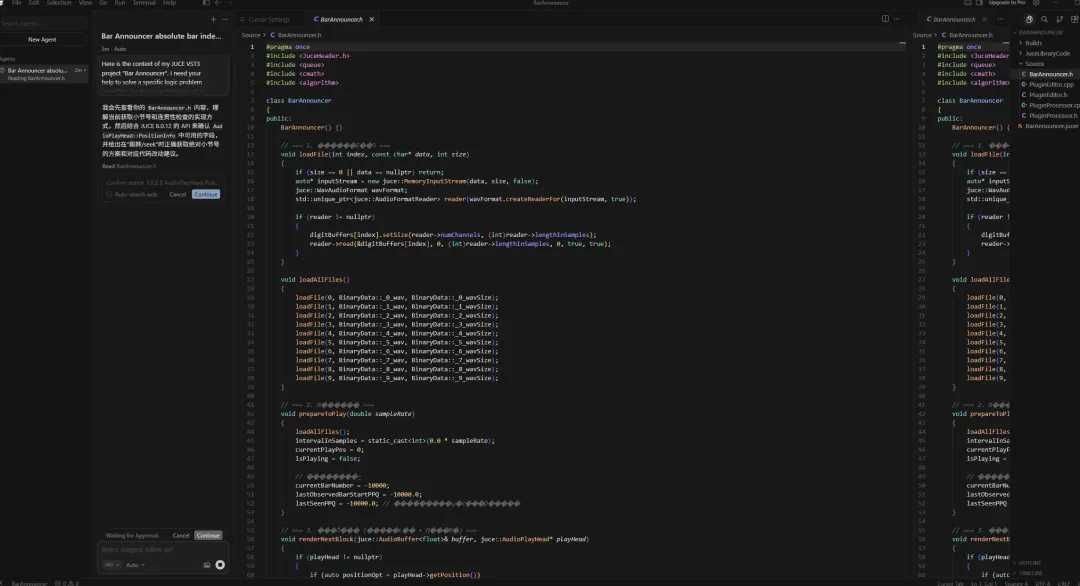Click the New Agent button
The height and width of the screenshot is (586, 1080).
42,39
